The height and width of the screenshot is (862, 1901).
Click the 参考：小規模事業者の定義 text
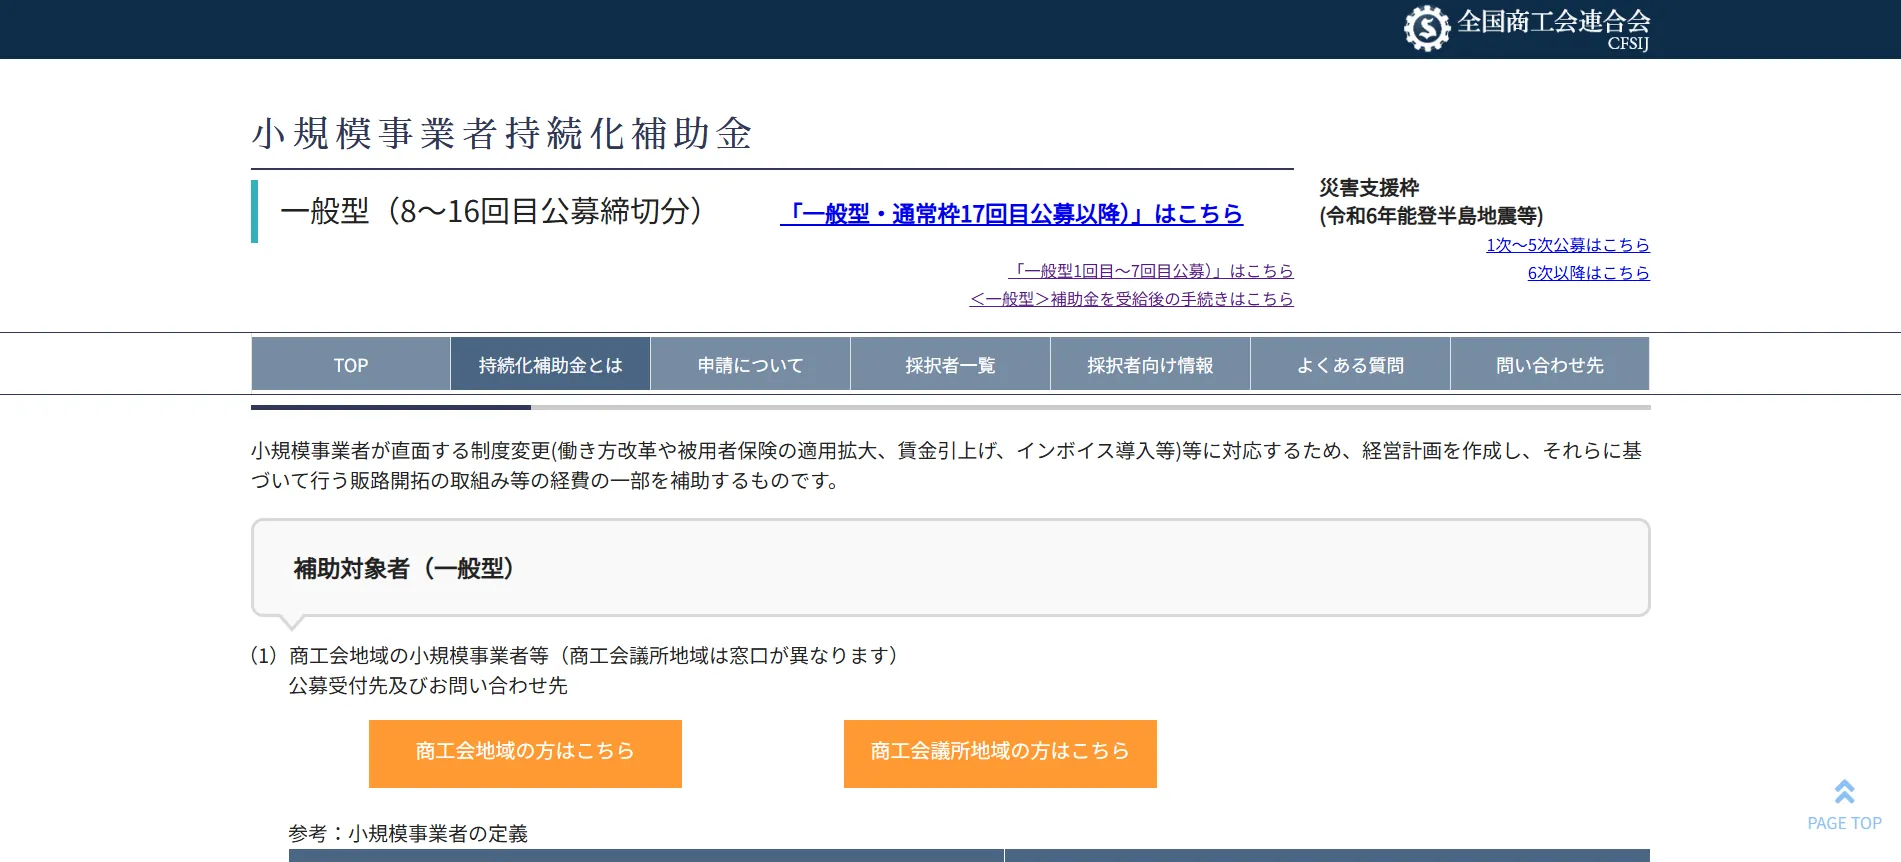coord(408,833)
